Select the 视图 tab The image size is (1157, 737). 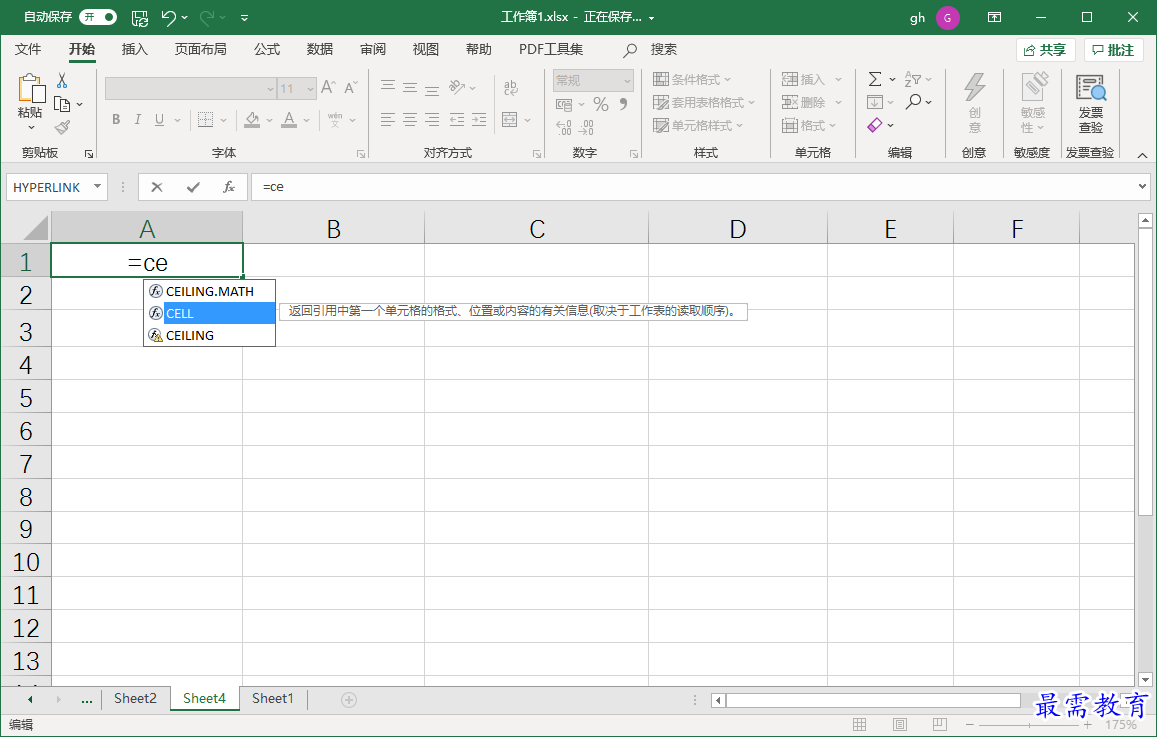(x=426, y=49)
